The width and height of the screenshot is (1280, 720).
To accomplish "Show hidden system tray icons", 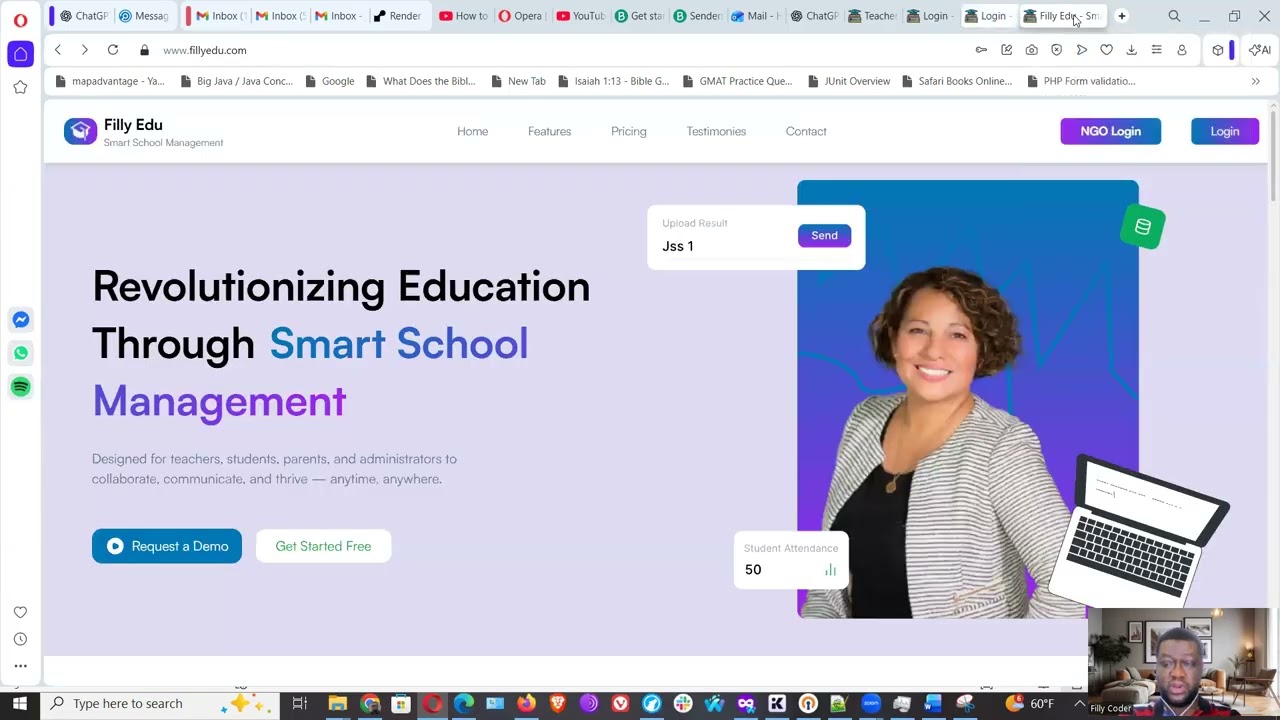I will click(x=1079, y=704).
